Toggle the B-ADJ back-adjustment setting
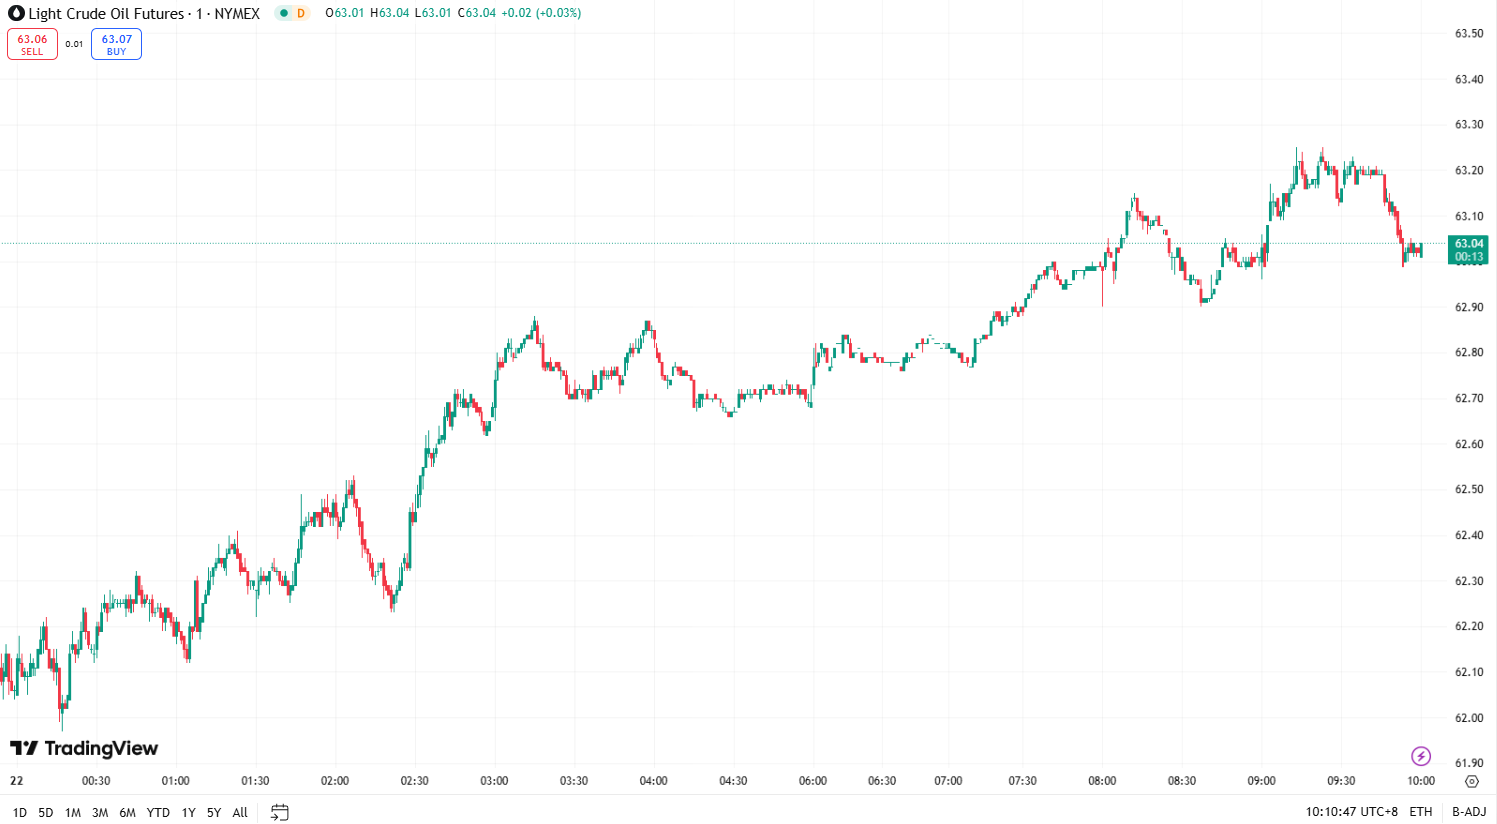1497x824 pixels. coord(1469,812)
